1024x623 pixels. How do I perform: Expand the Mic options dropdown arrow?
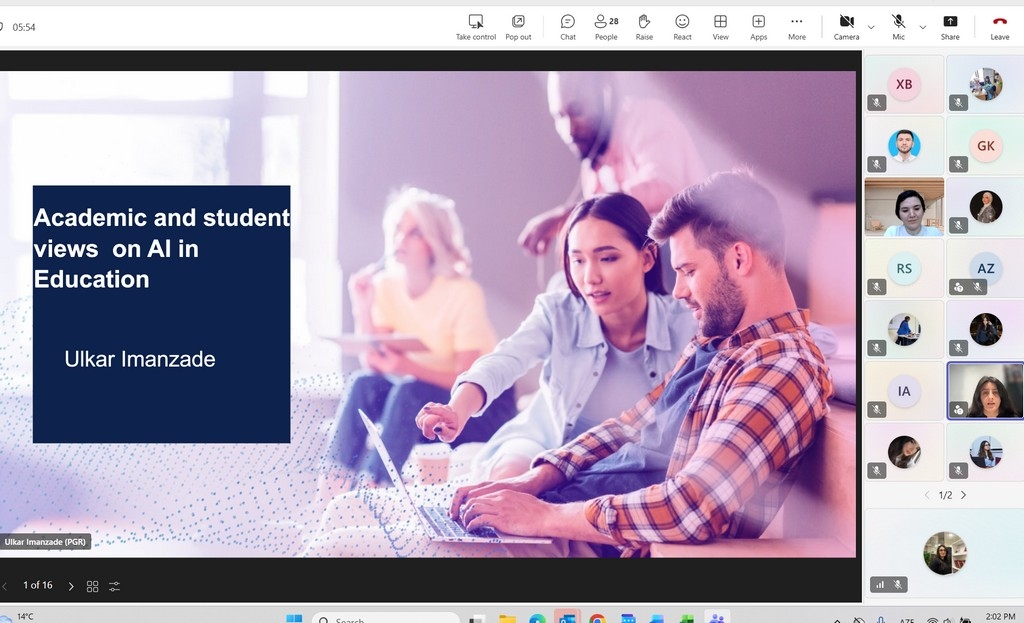click(x=922, y=27)
